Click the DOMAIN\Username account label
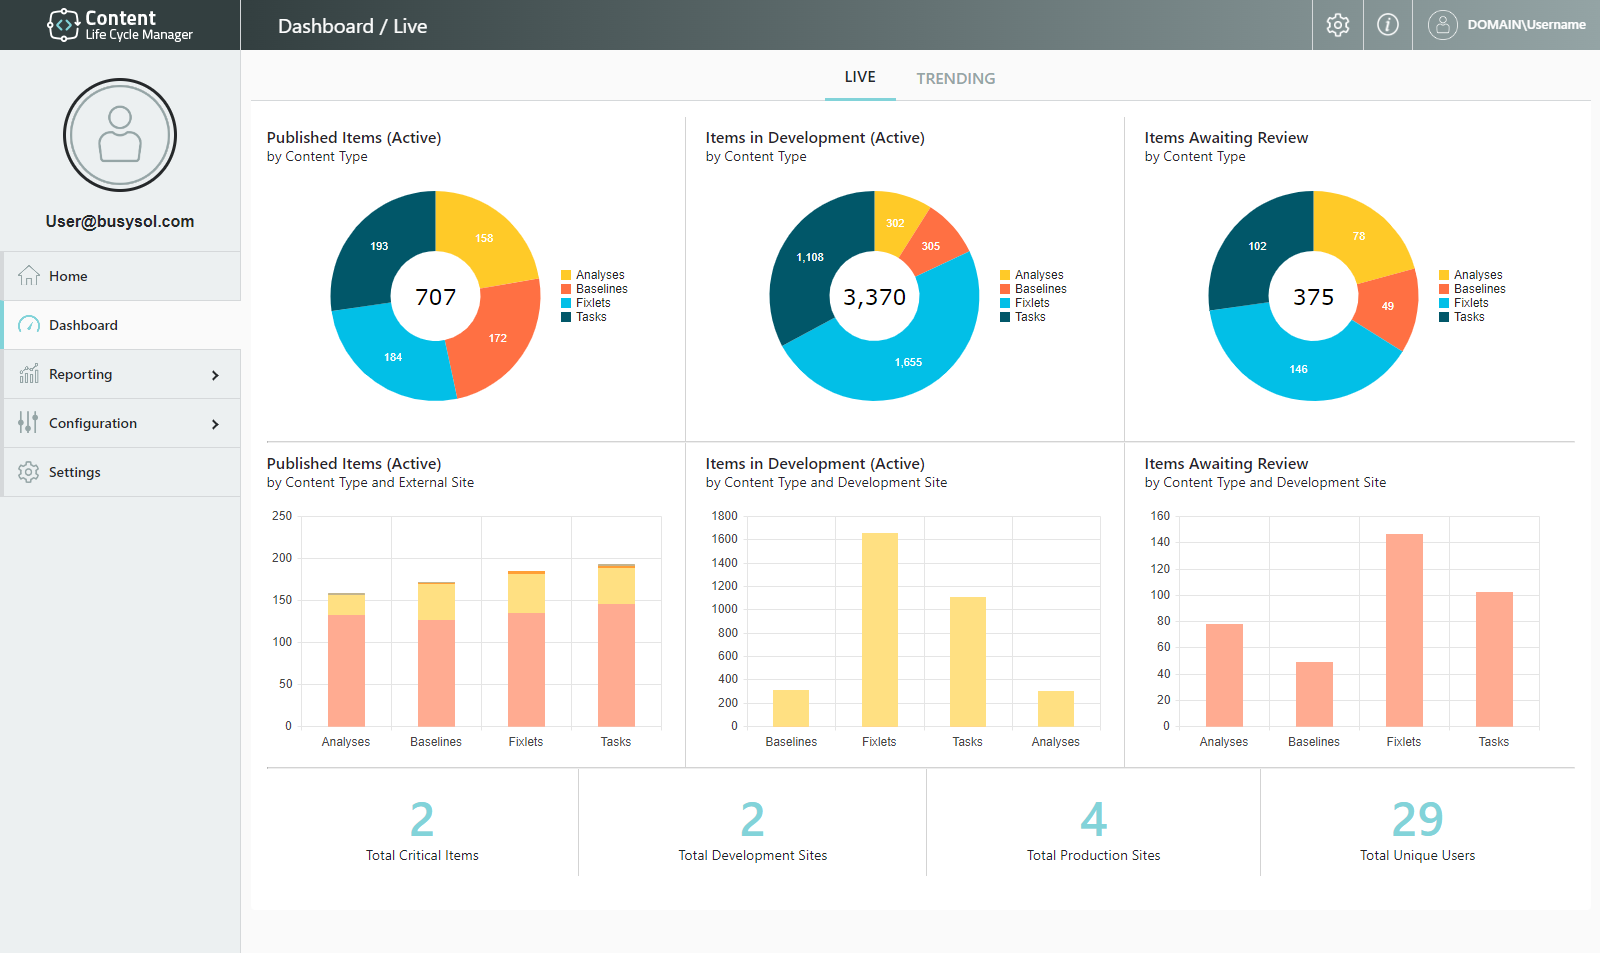The image size is (1600, 953). (x=1526, y=25)
